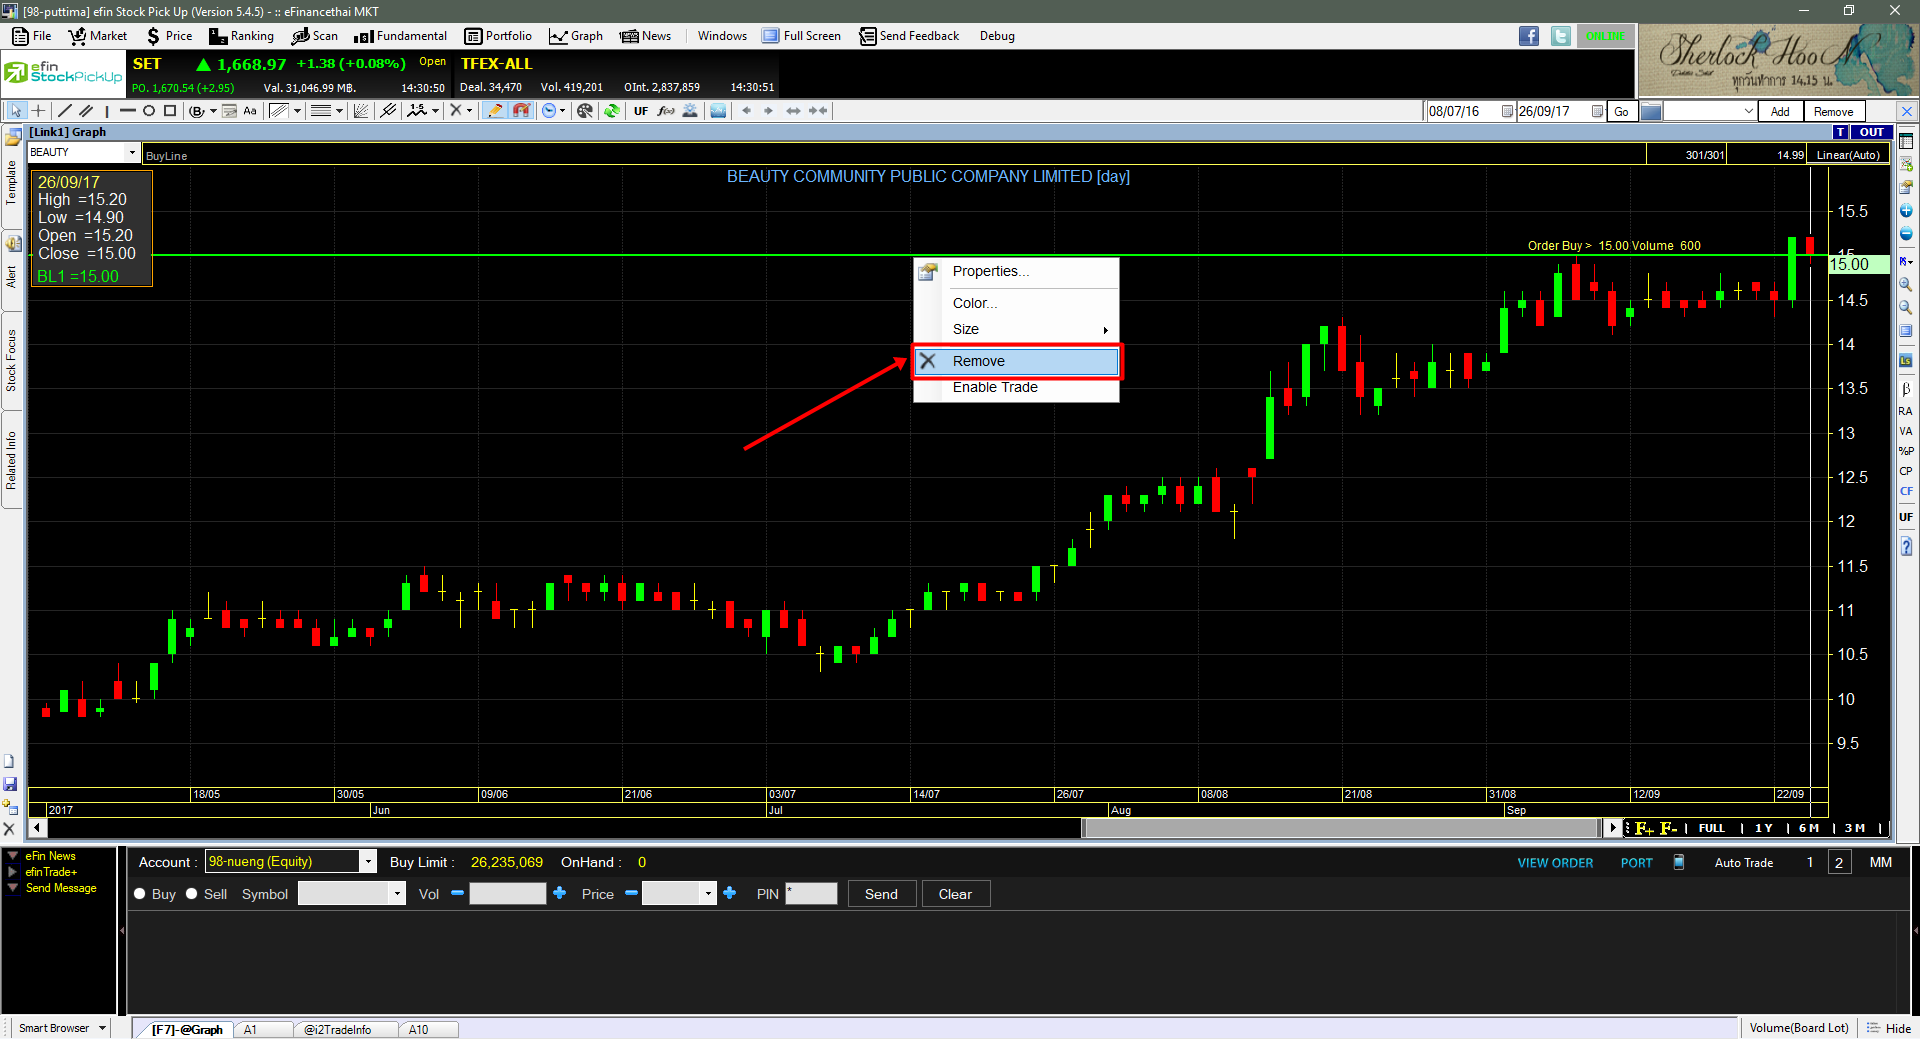The image size is (1920, 1040).
Task: Open the BEAUTY symbol dropdown
Action: tap(132, 152)
